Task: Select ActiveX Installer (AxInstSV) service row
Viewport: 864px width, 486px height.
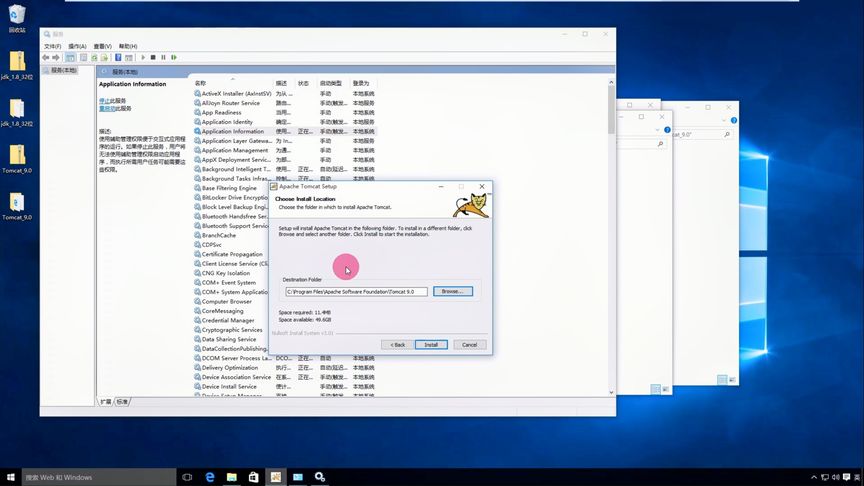Action: point(285,94)
